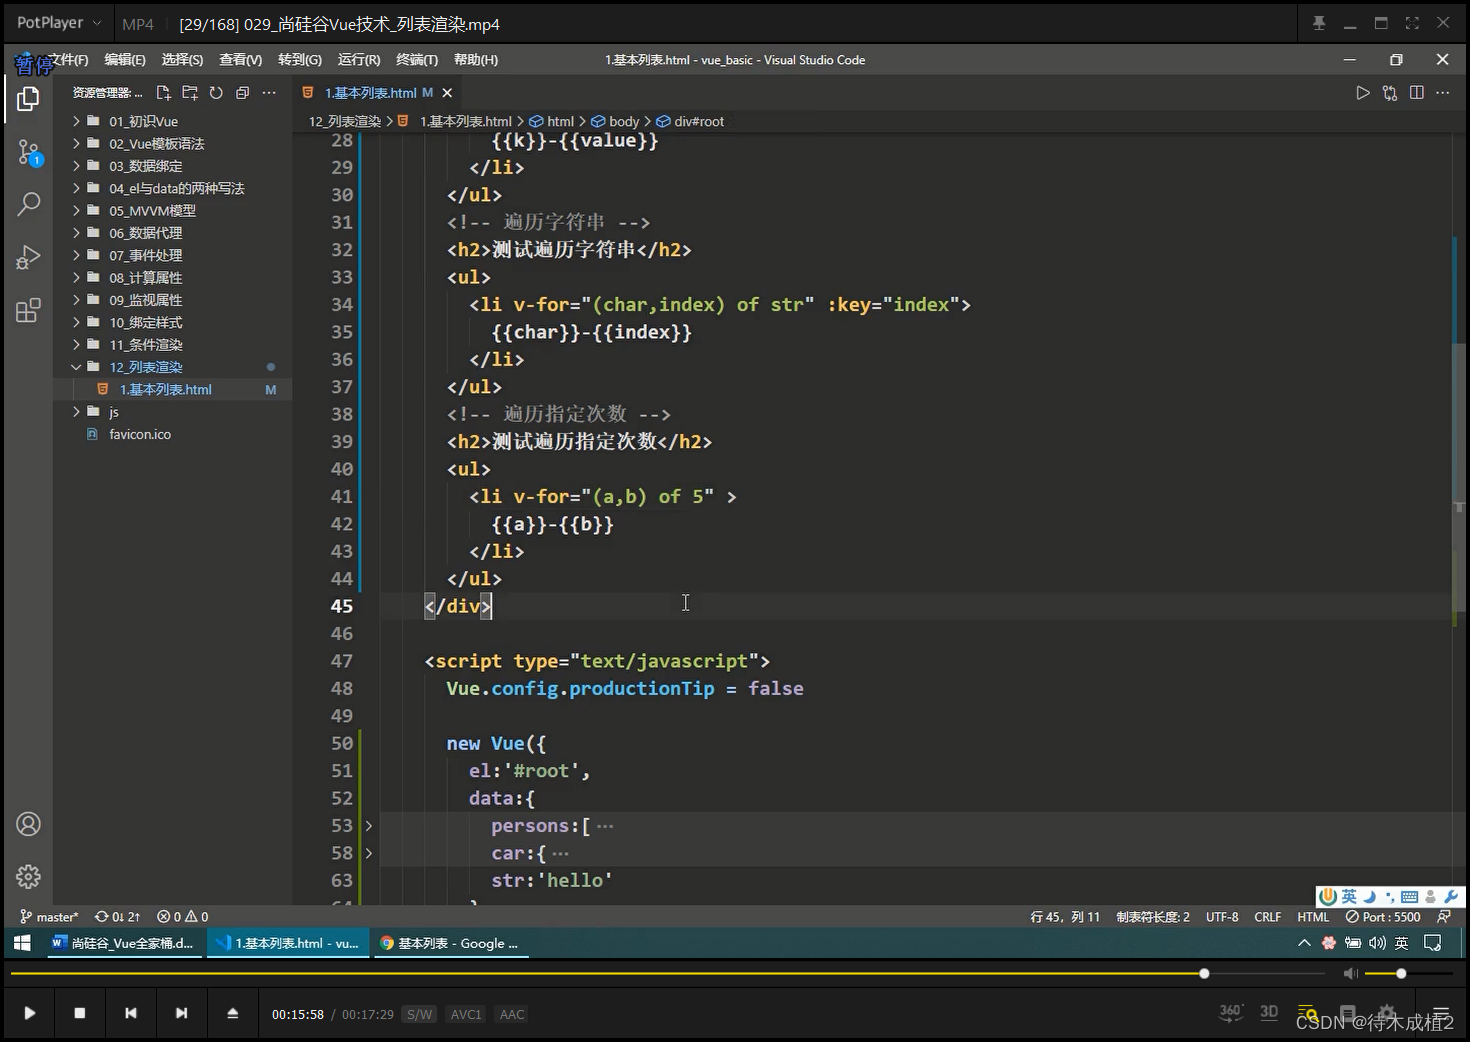
Task: Click Port : 5500 Live Server status
Action: pyautogui.click(x=1382, y=917)
